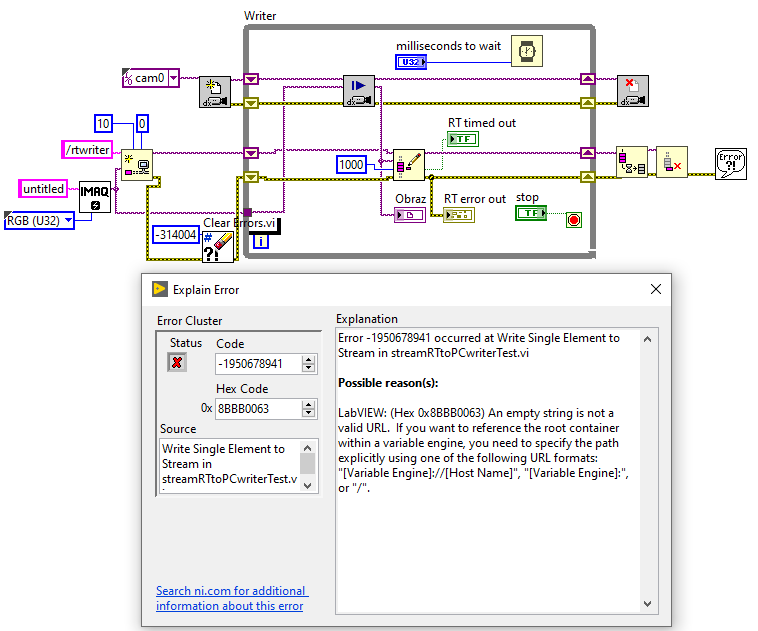Click the Simple Error Handler node

coord(730,164)
